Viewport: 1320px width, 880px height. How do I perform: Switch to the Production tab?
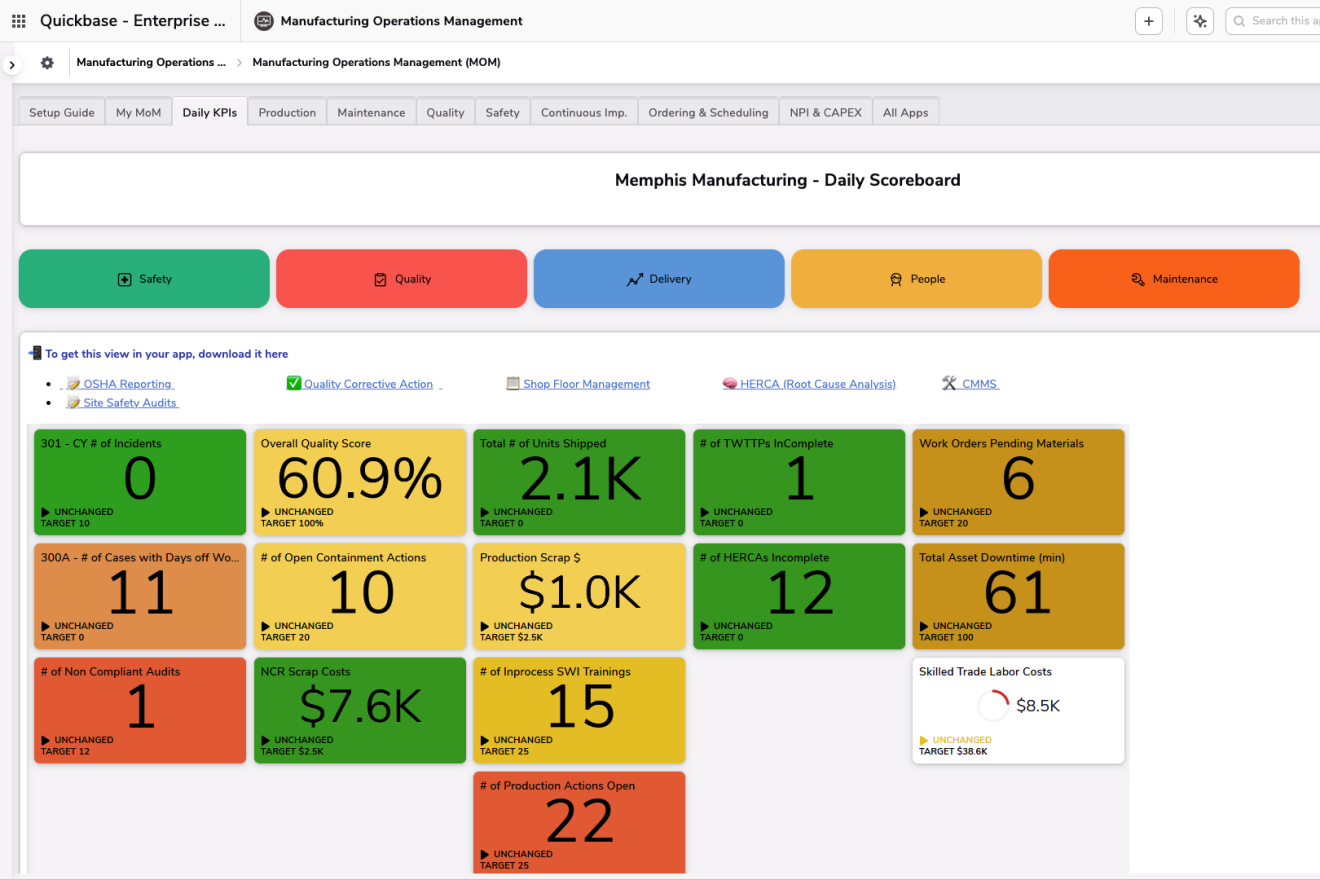pos(287,113)
